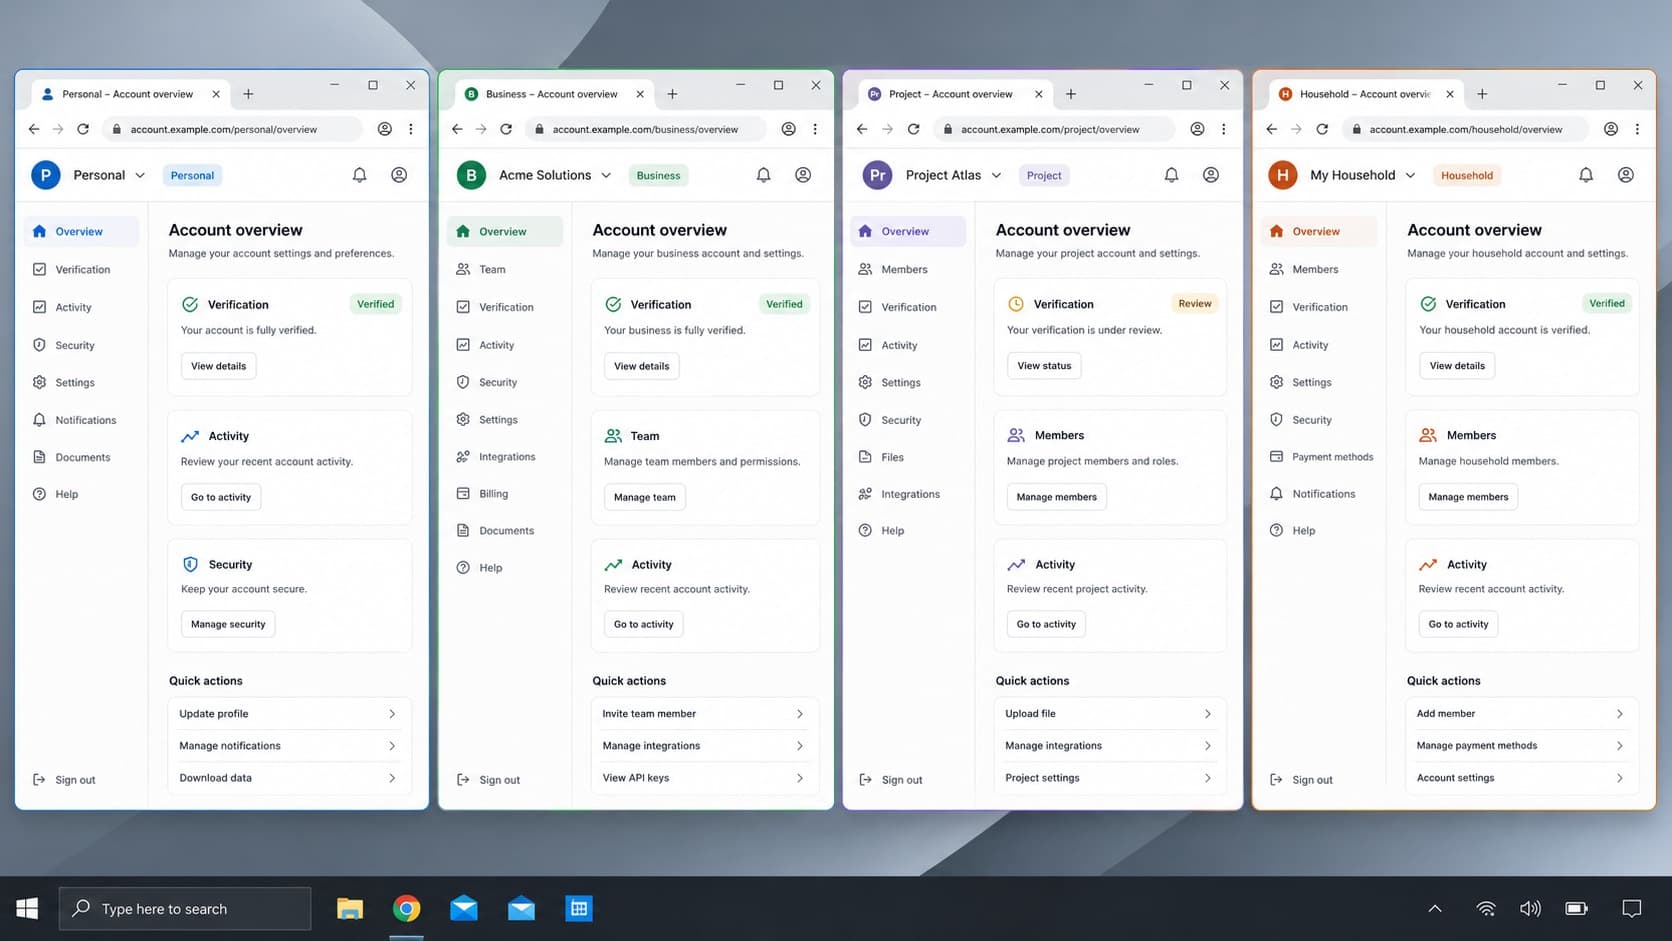
Task: Sign out of the Household account
Action: tap(1301, 780)
